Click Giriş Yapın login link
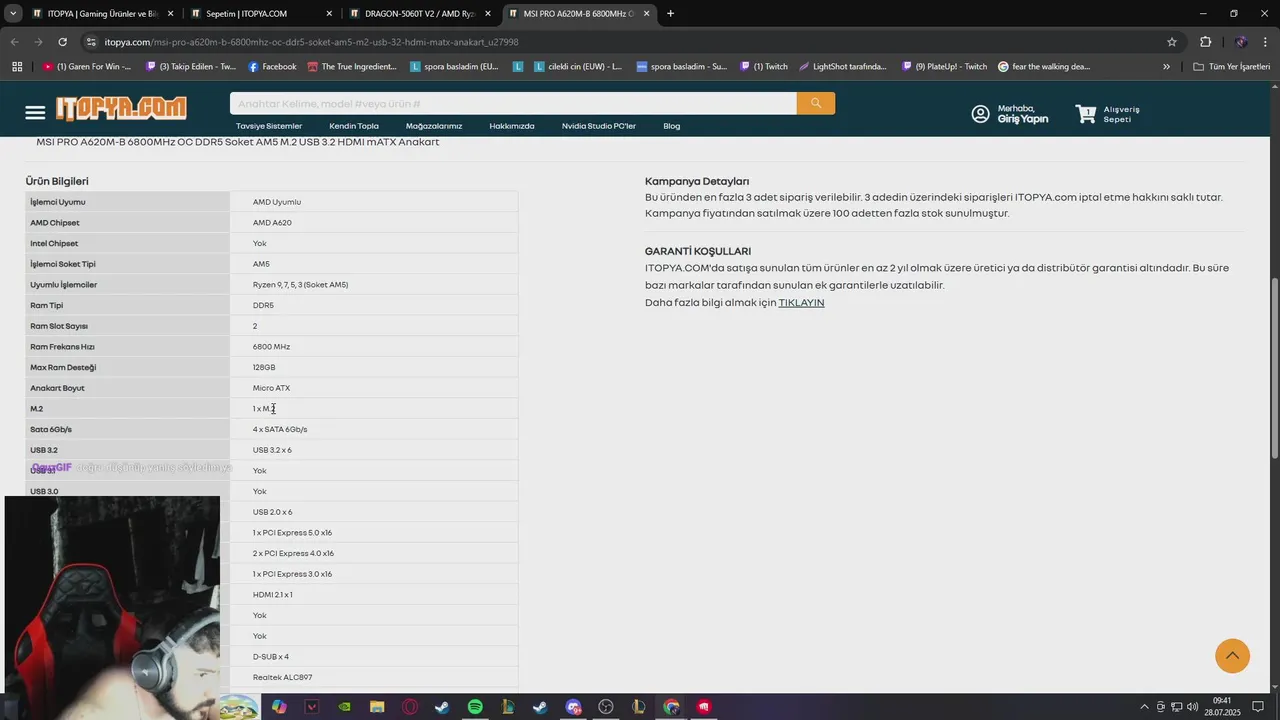Image resolution: width=1280 pixels, height=720 pixels. tap(1023, 119)
